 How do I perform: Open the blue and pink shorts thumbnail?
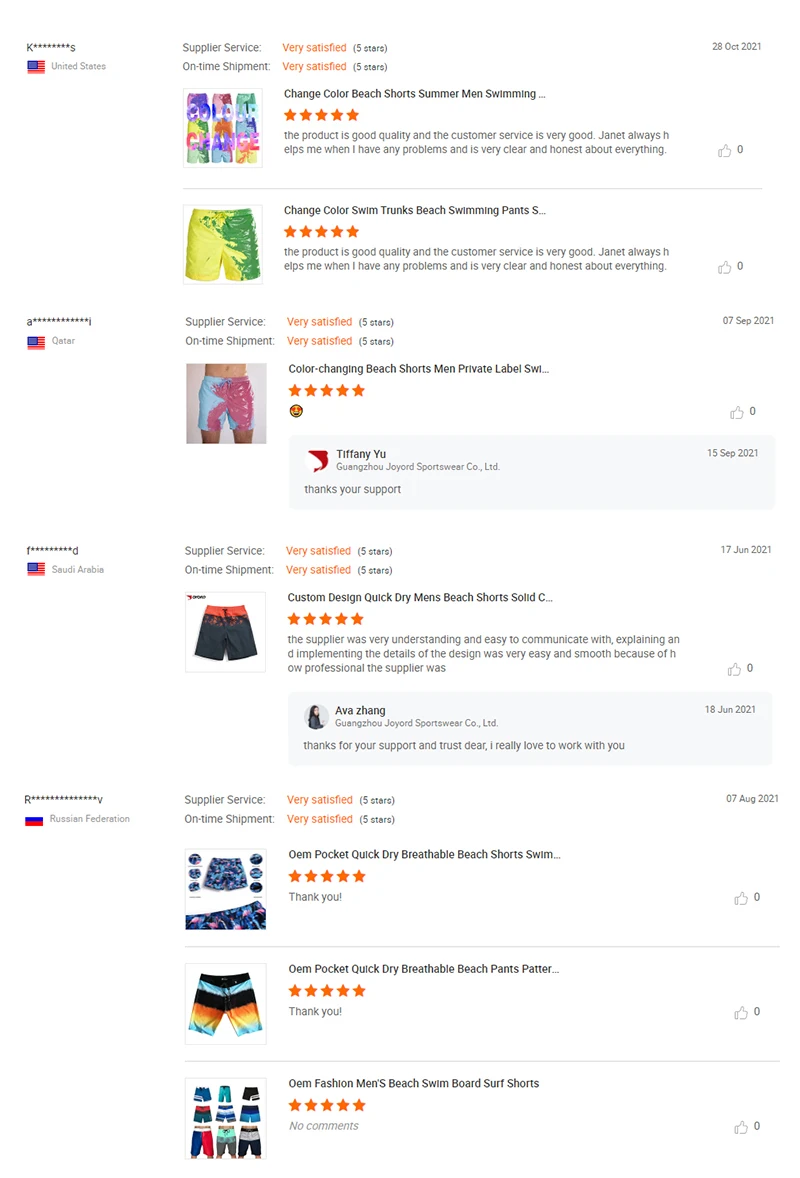point(226,403)
